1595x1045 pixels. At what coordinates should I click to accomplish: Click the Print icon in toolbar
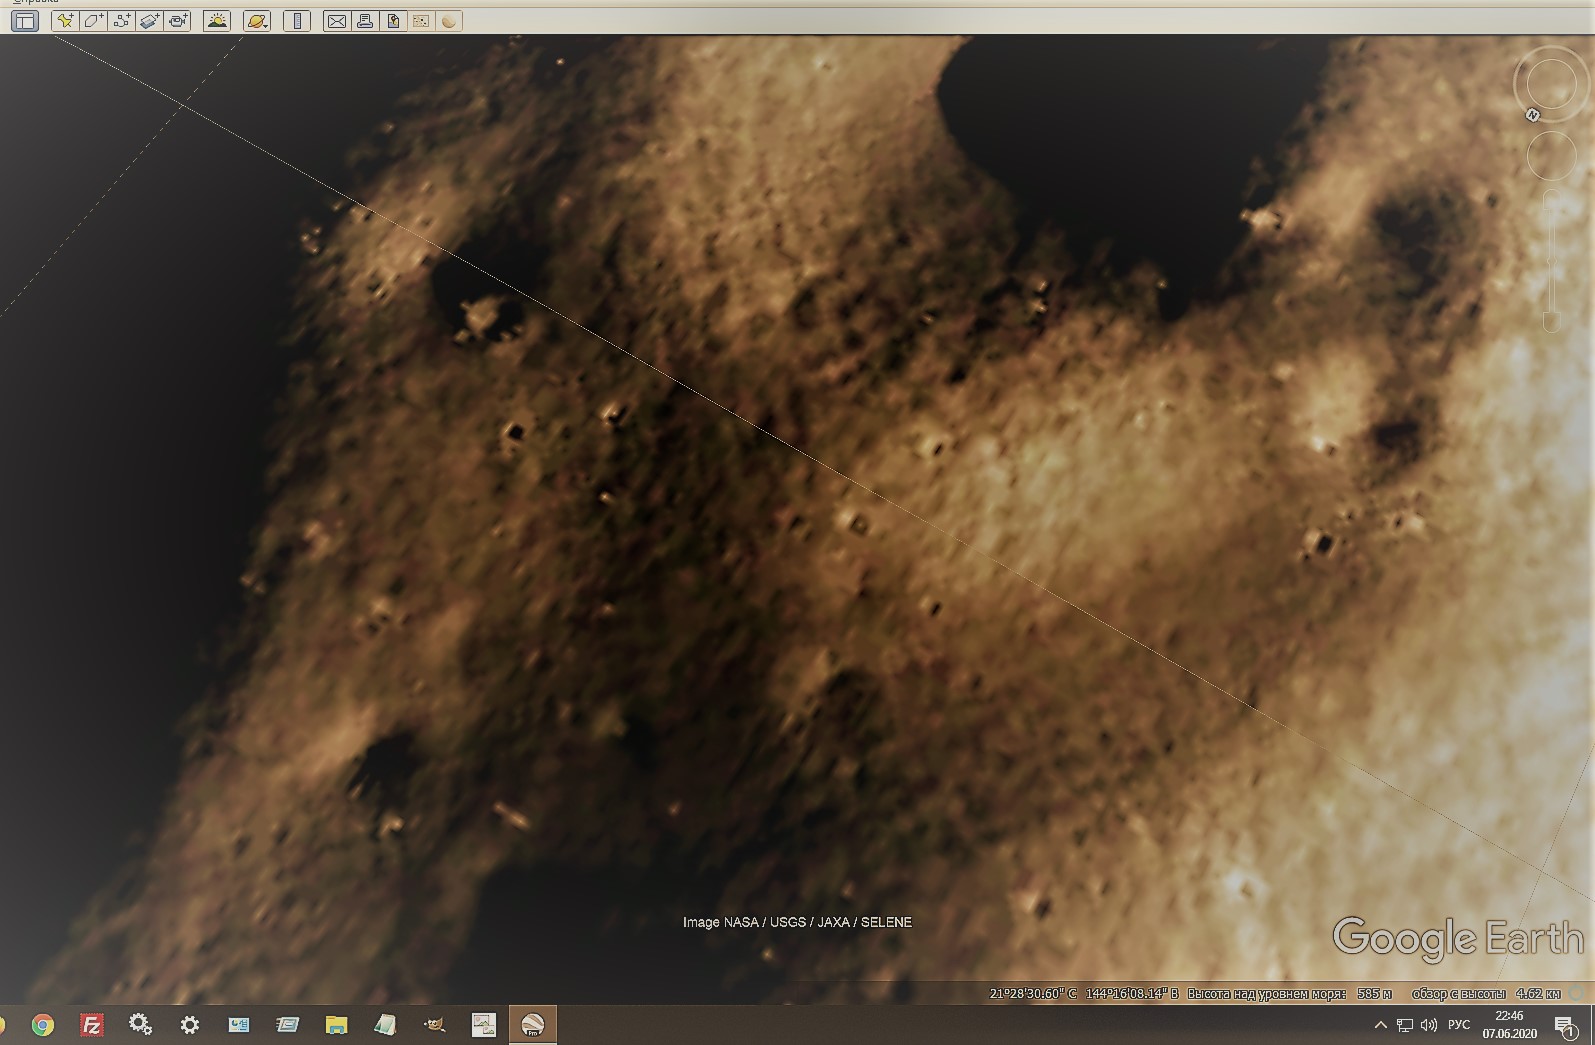coord(365,21)
